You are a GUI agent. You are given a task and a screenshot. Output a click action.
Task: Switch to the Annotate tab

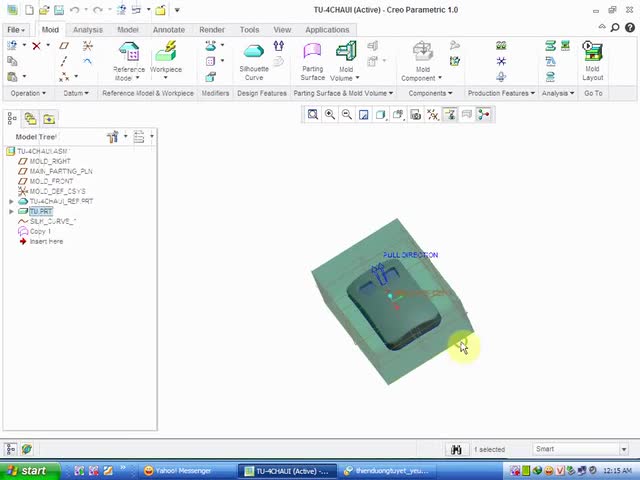169,30
